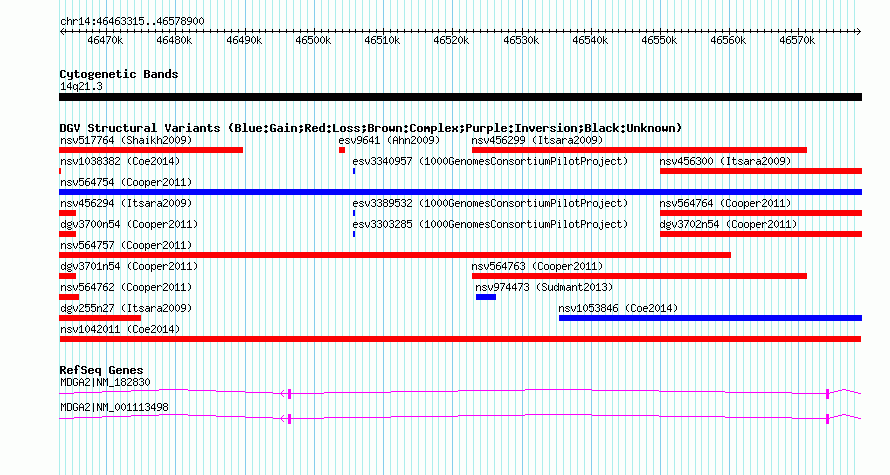
Task: Click the right arrowhead of the ruler
Action: tap(858, 32)
